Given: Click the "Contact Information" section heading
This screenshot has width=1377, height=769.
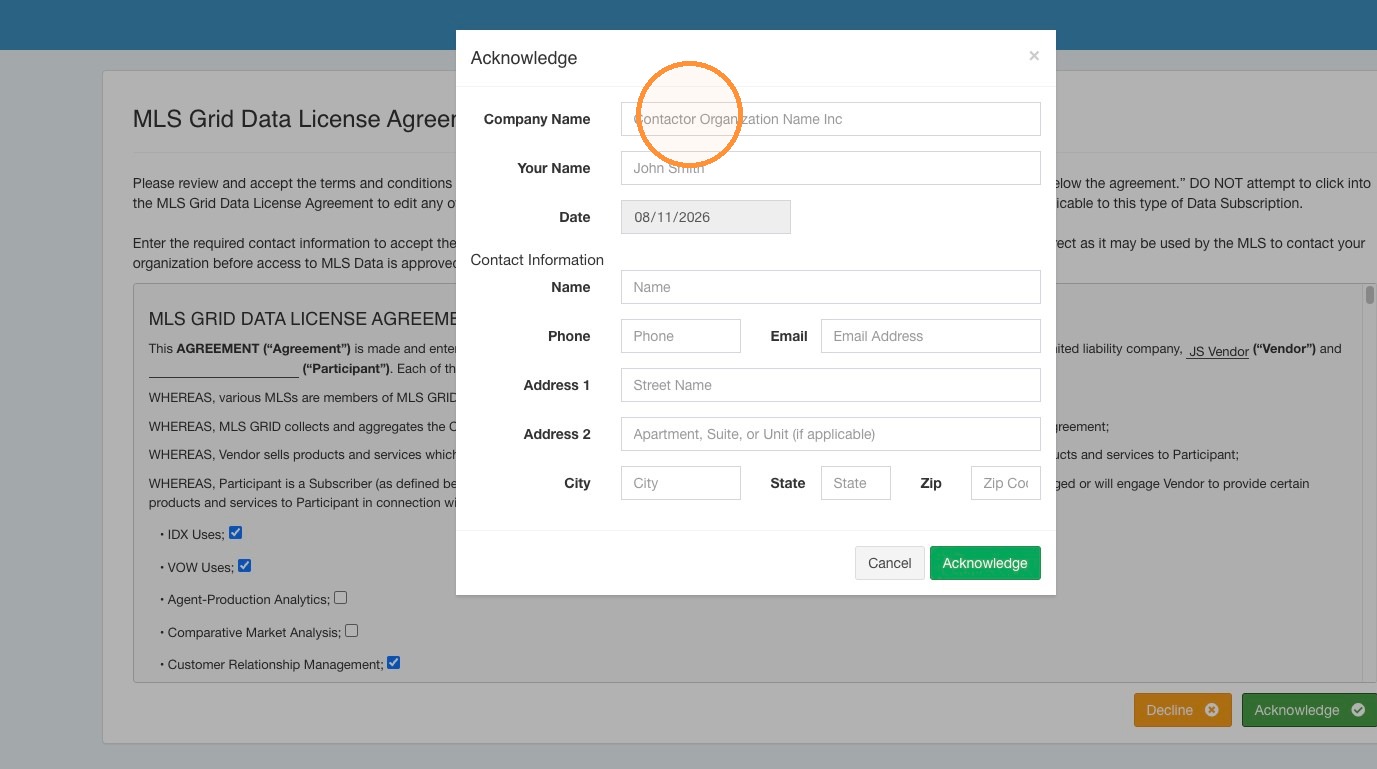Looking at the screenshot, I should [x=537, y=260].
